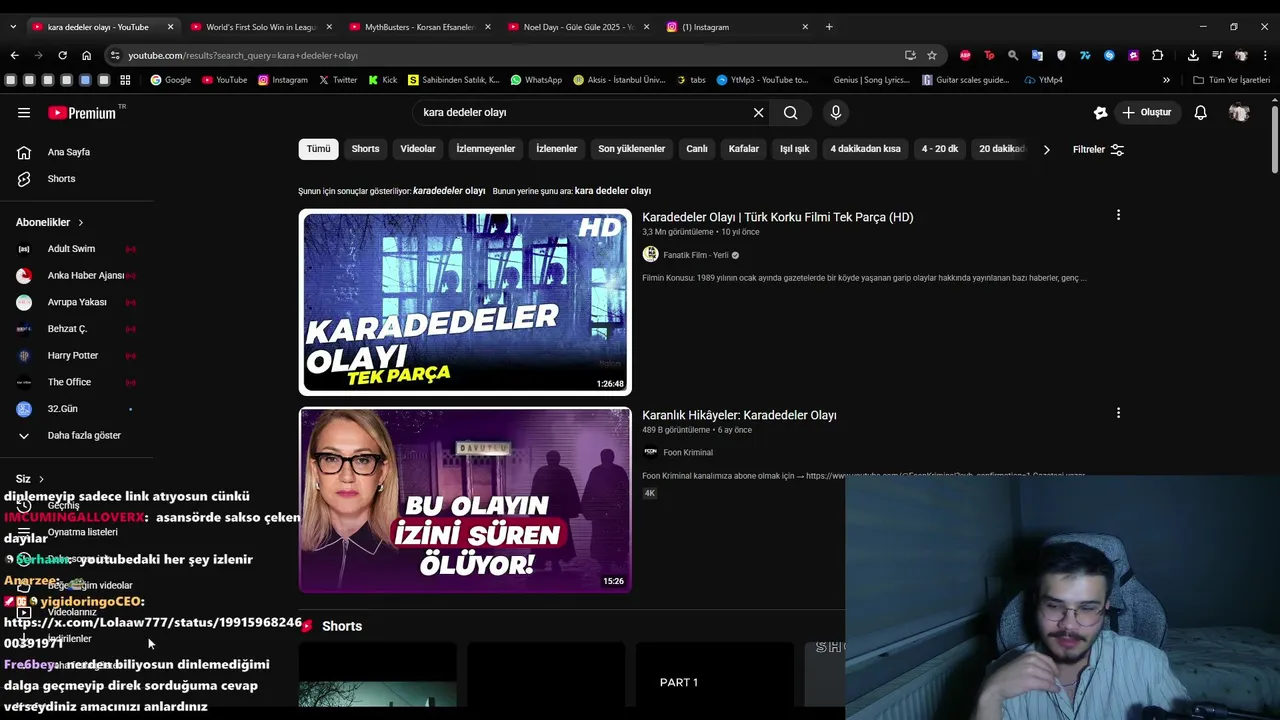The image size is (1280, 720).
Task: Open Chrome downloads icon
Action: click(x=1193, y=55)
